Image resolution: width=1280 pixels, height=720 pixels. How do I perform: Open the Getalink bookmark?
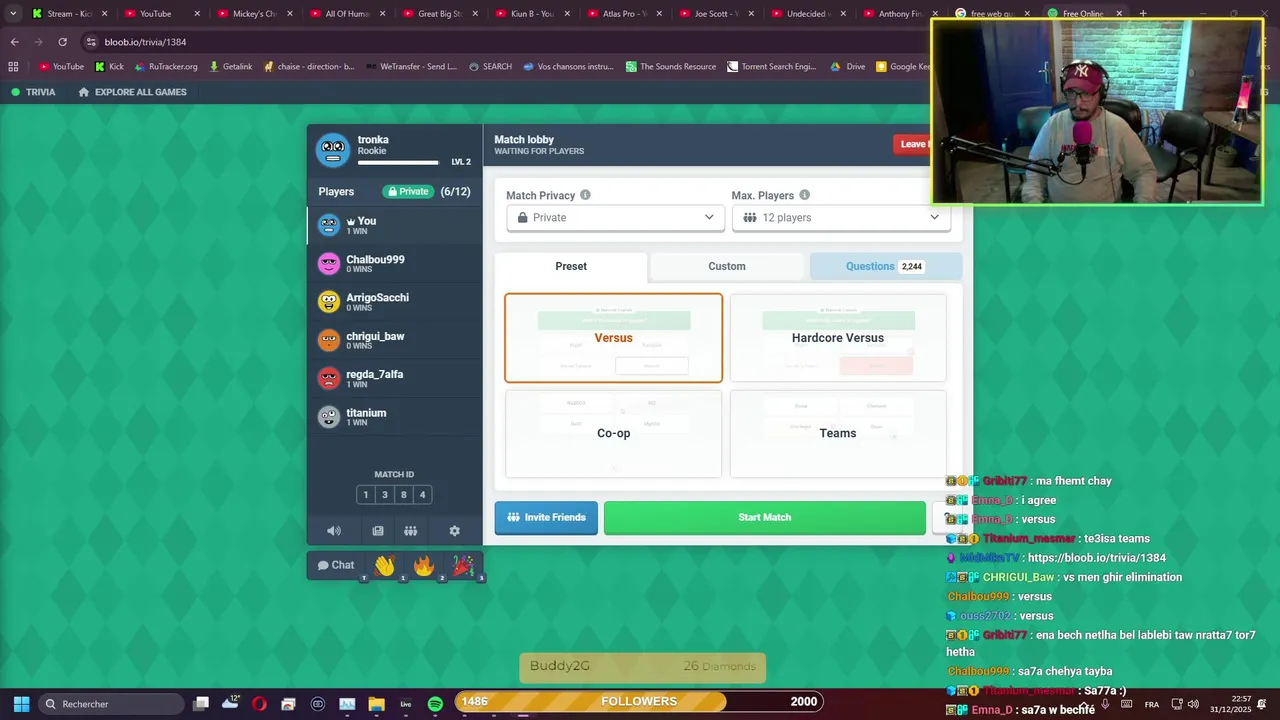point(230,67)
